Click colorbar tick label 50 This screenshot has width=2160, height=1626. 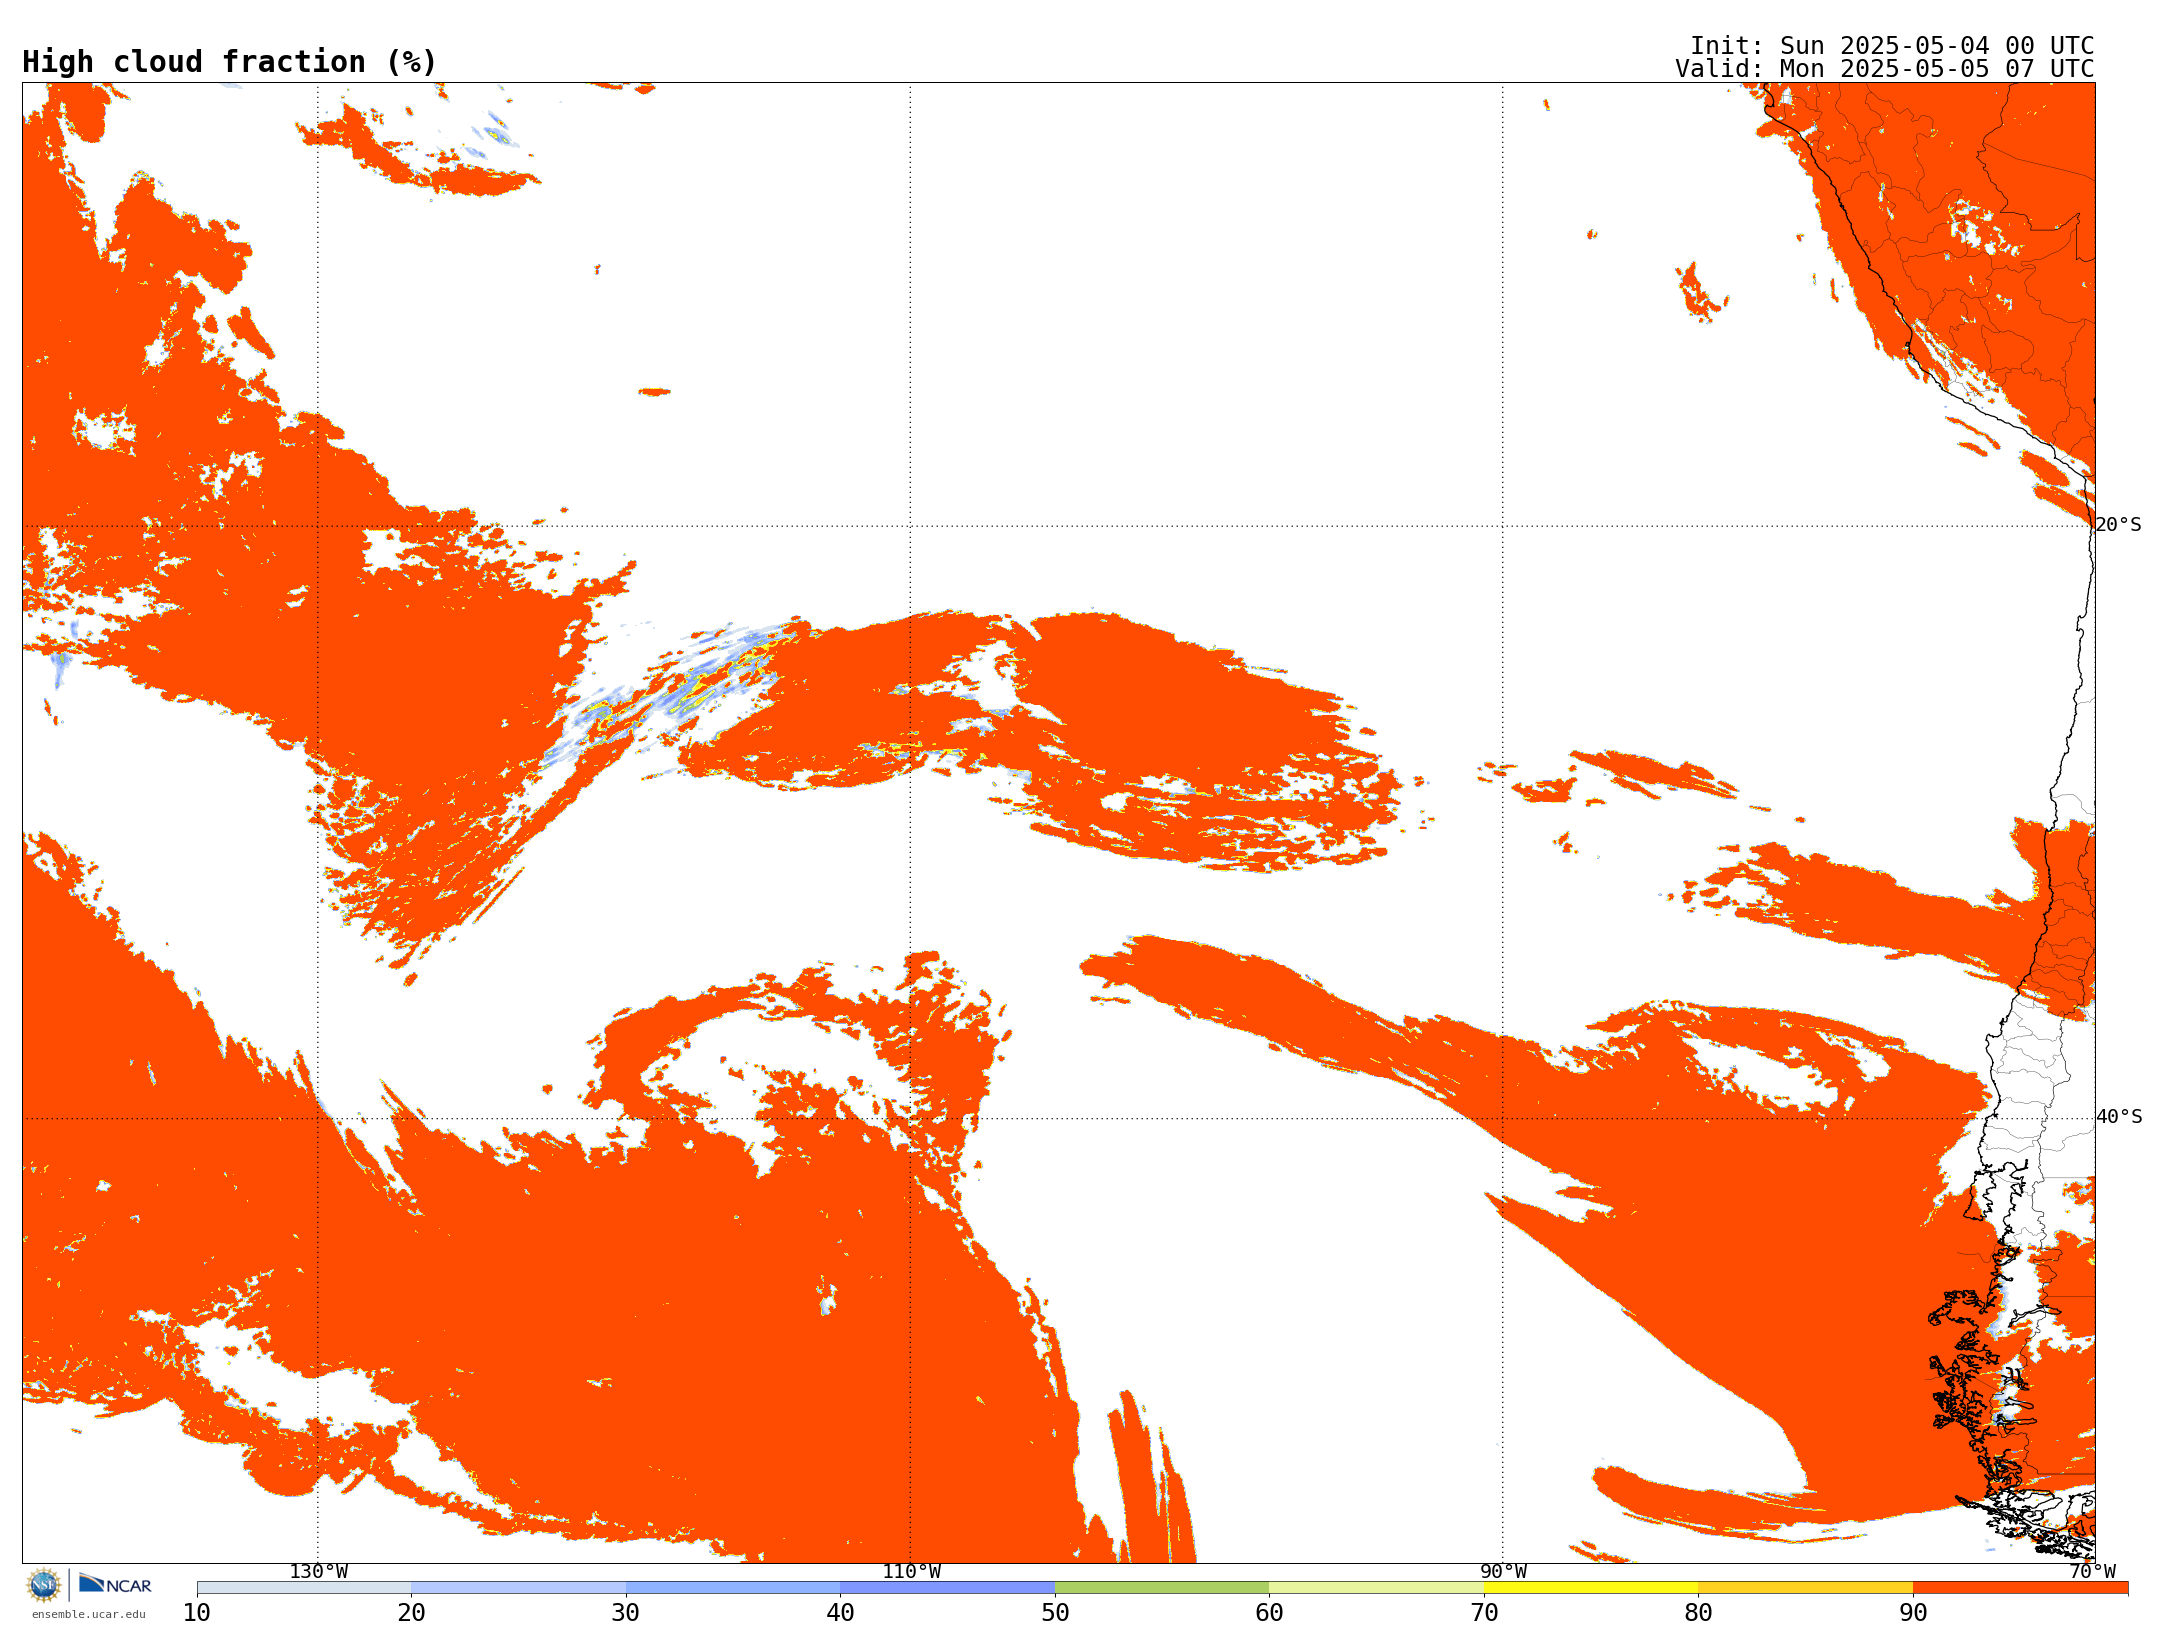[1055, 1613]
